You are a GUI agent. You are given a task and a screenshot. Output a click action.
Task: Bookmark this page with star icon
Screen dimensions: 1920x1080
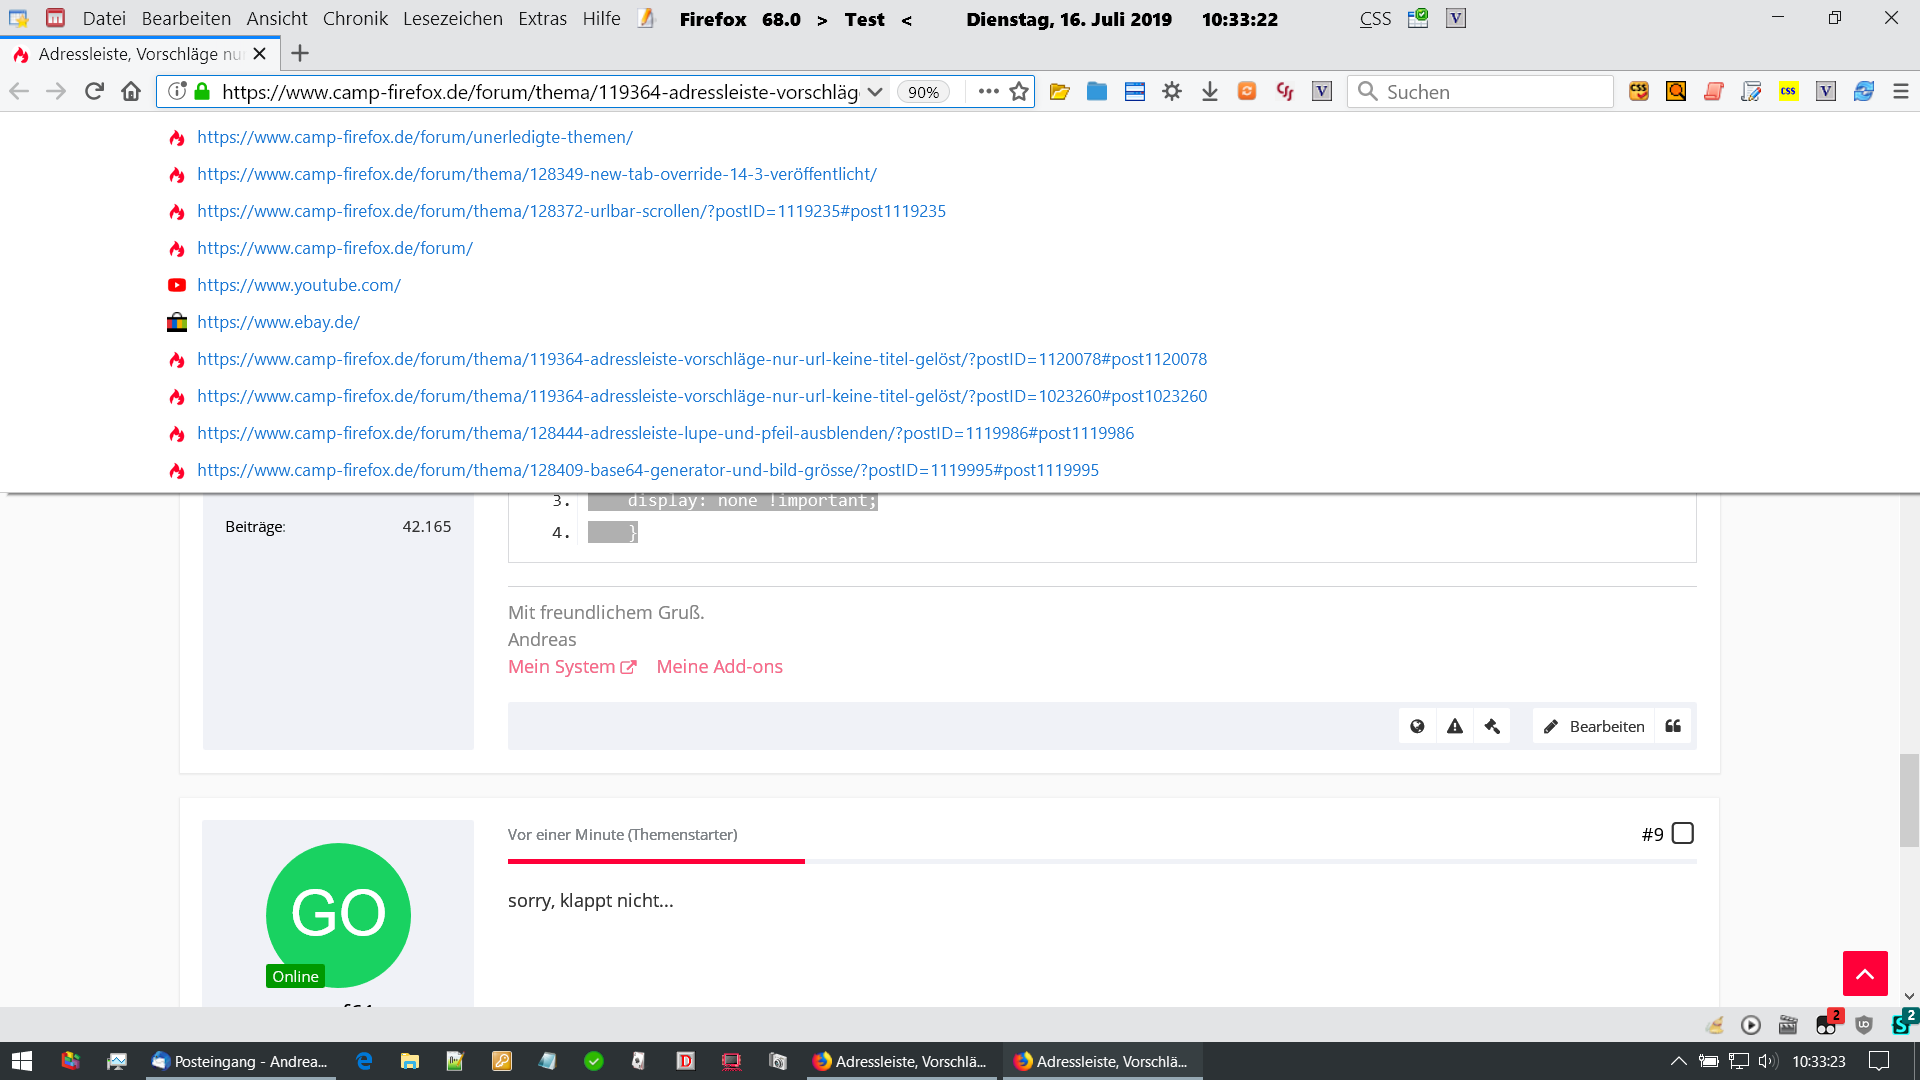coord(1019,92)
